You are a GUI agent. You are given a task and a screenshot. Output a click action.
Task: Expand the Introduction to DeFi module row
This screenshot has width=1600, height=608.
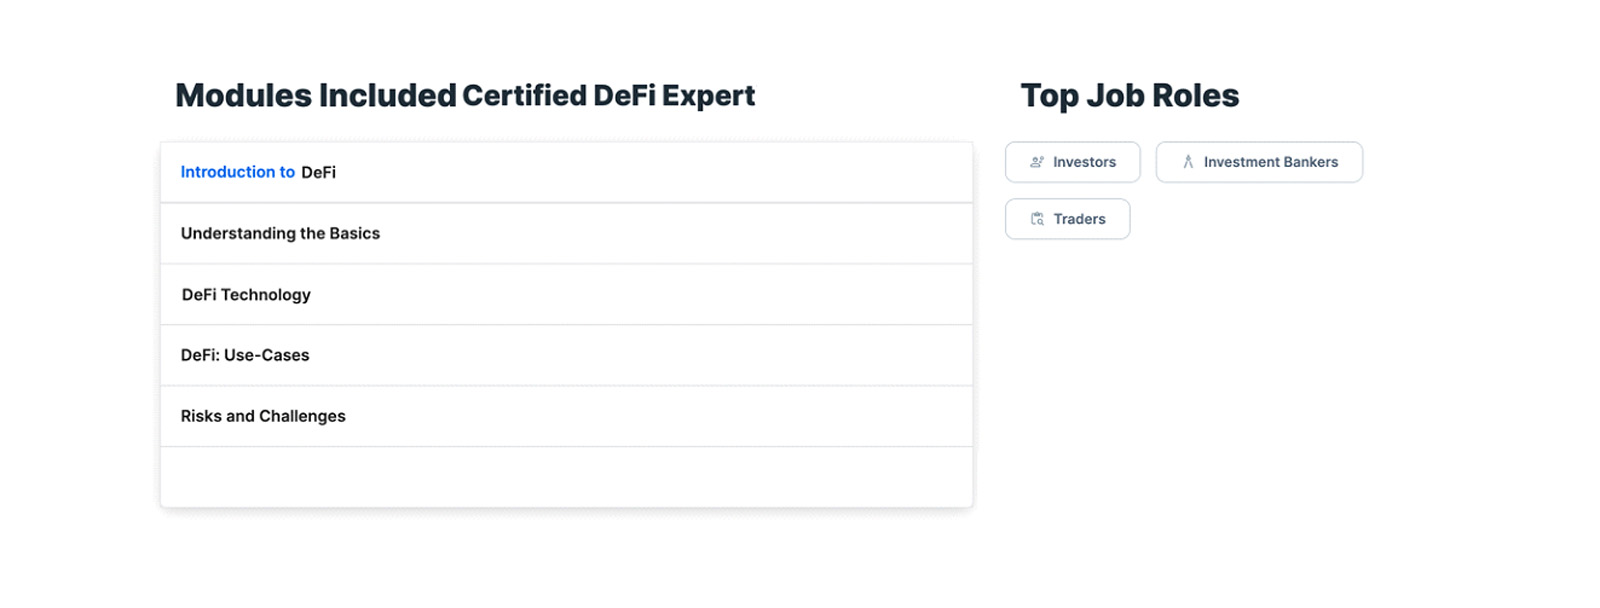tap(566, 172)
